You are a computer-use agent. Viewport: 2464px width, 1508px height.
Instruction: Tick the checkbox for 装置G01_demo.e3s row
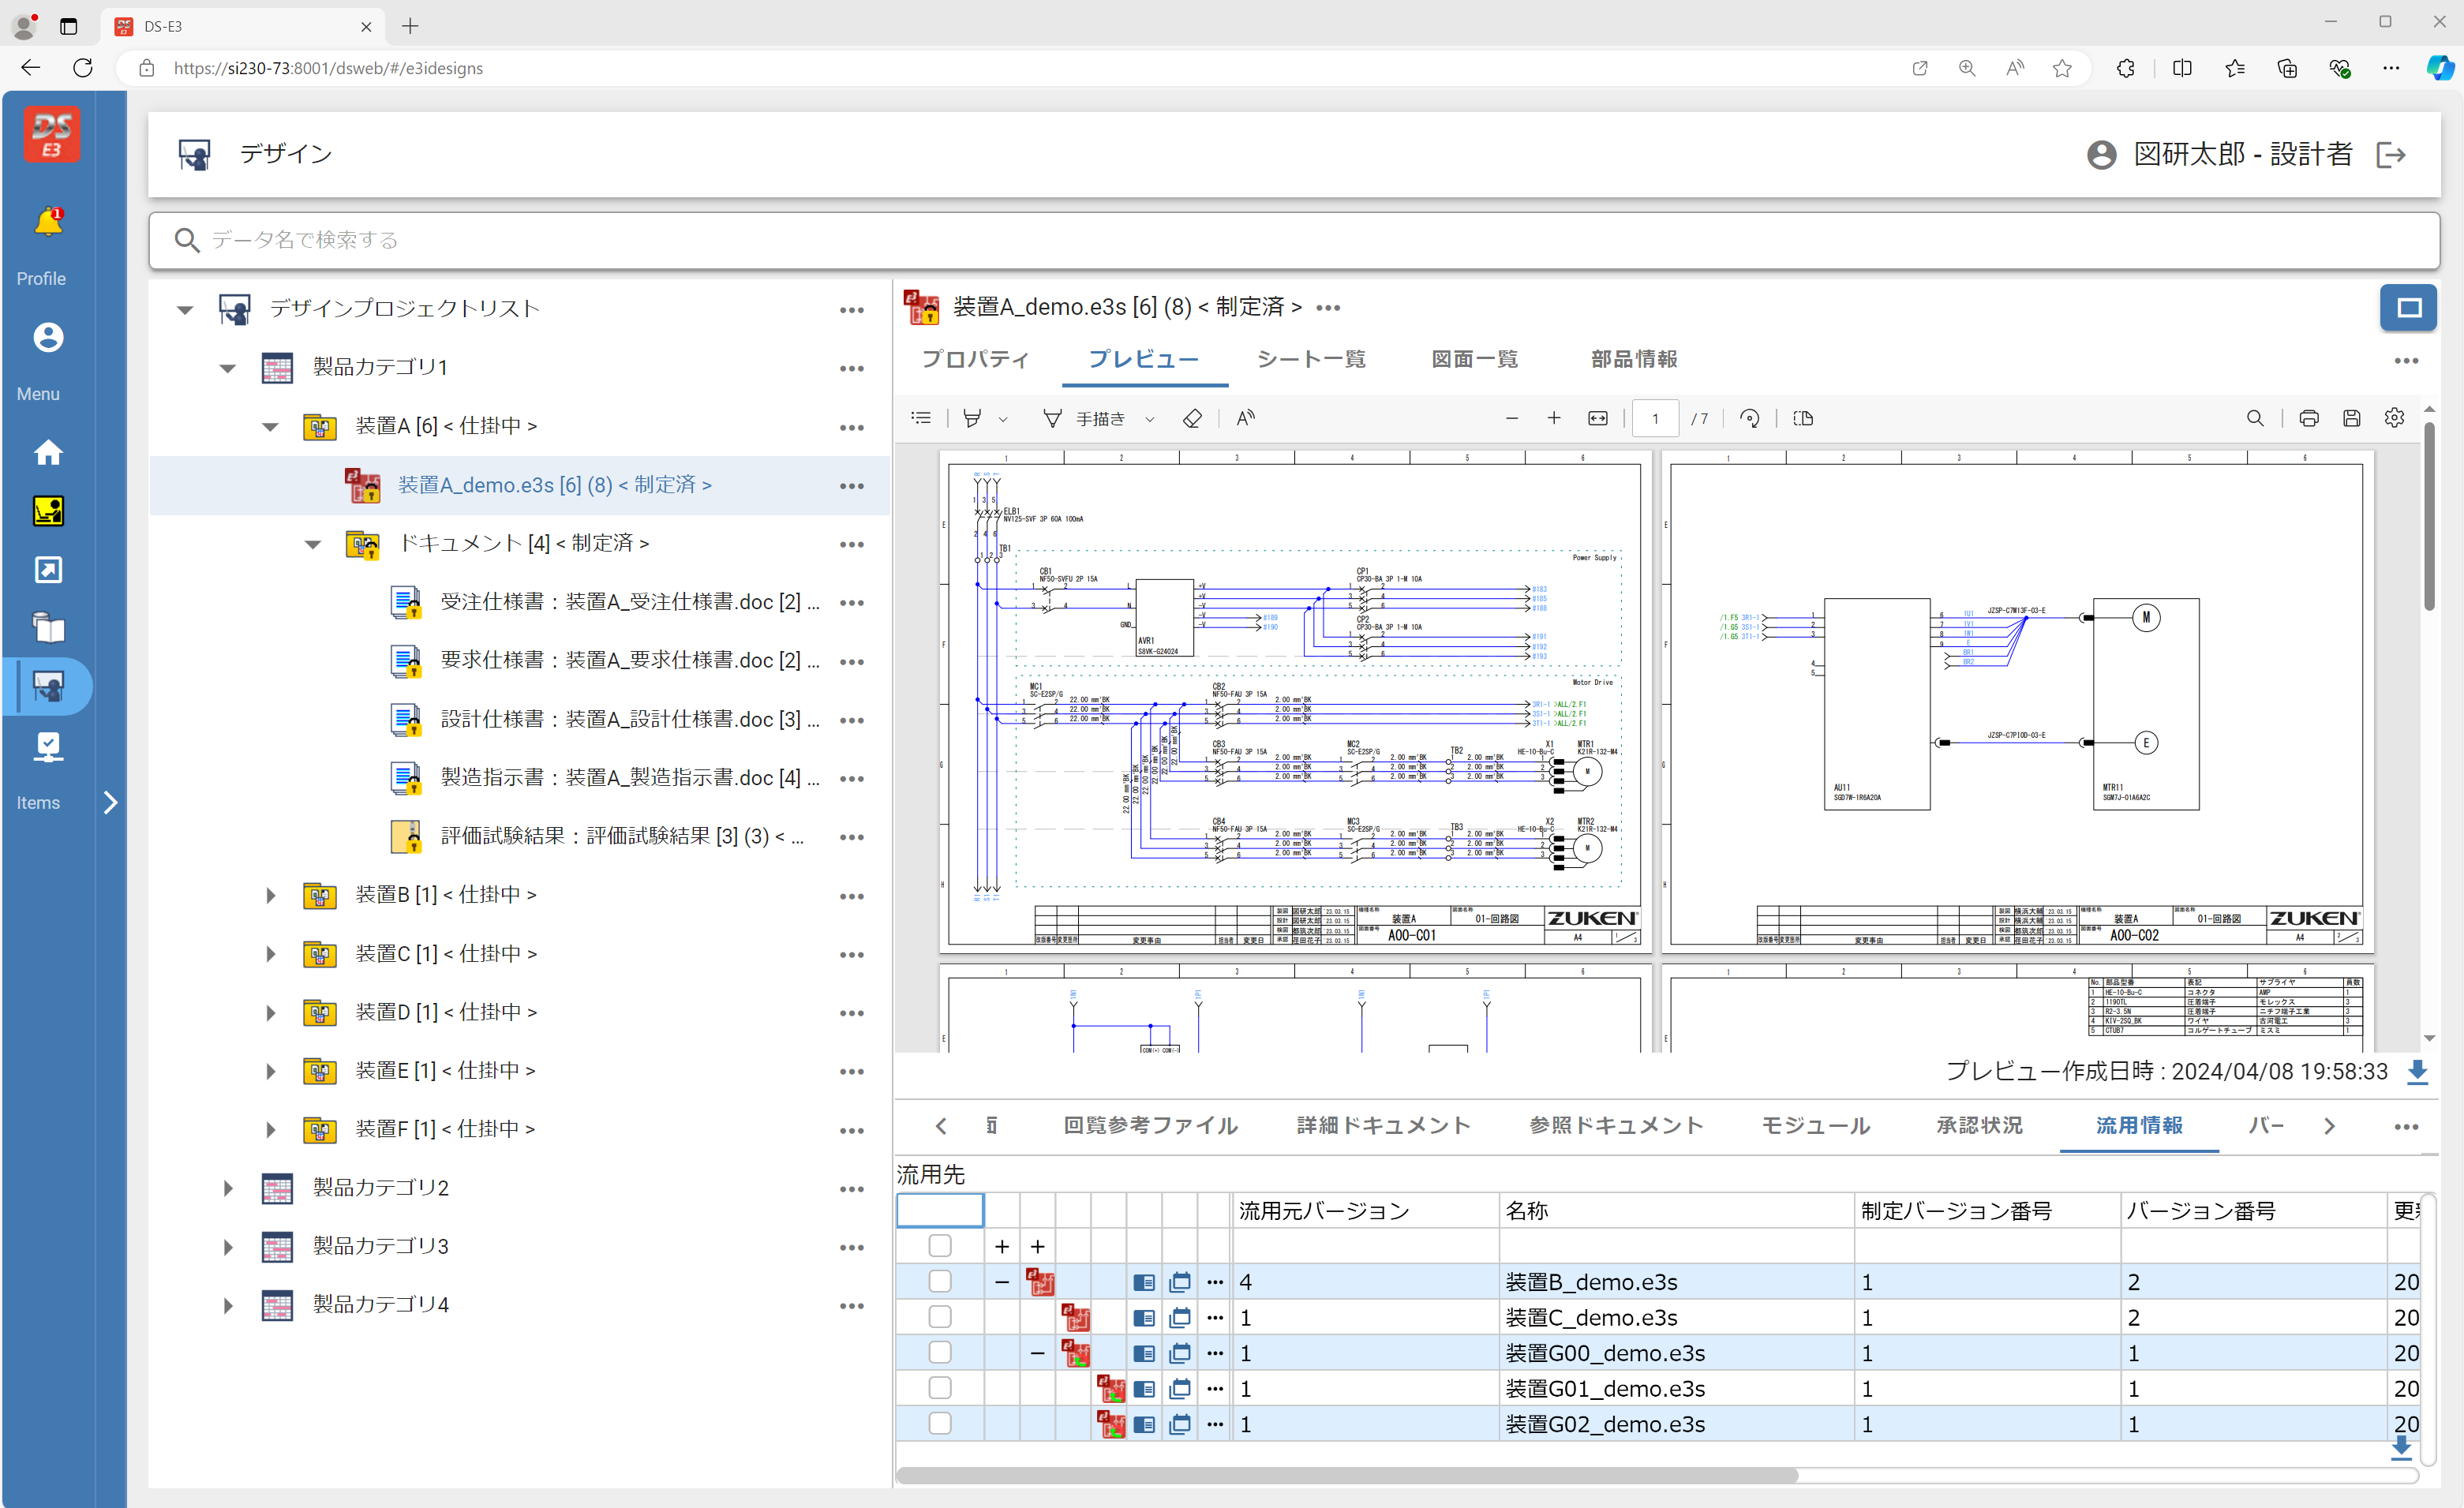pyautogui.click(x=940, y=1388)
